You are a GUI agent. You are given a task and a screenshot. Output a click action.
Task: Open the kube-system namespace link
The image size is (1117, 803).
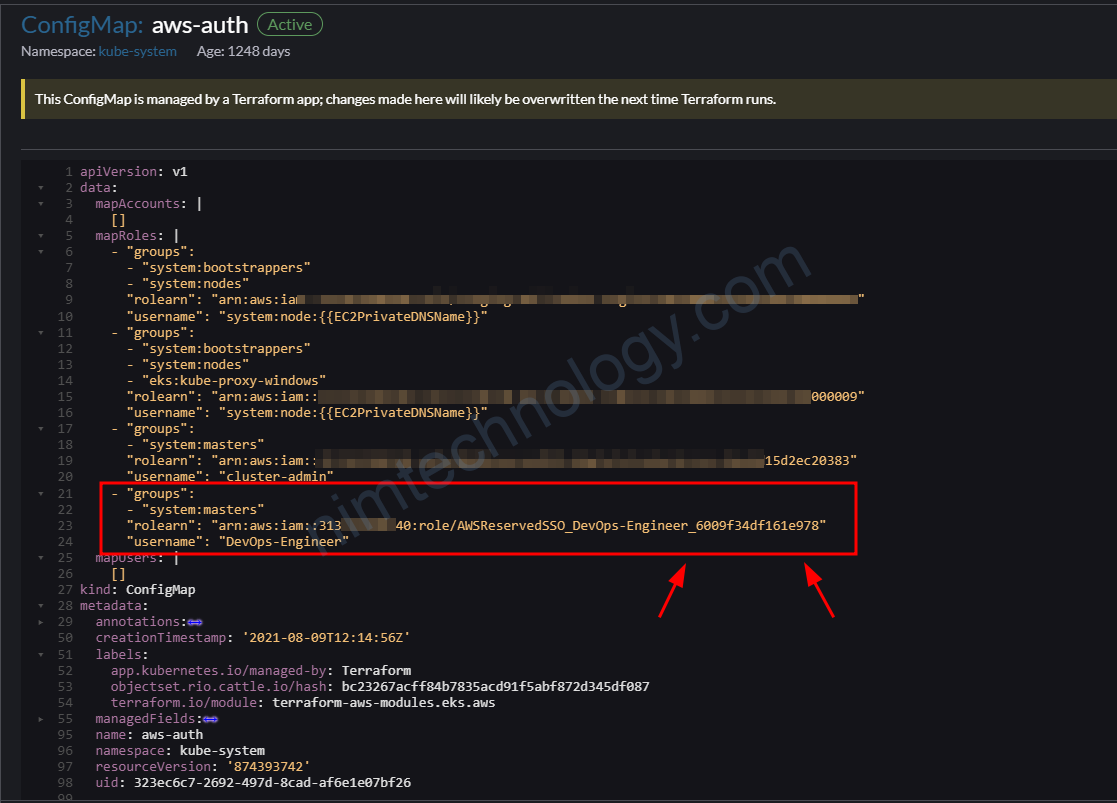pyautogui.click(x=137, y=51)
